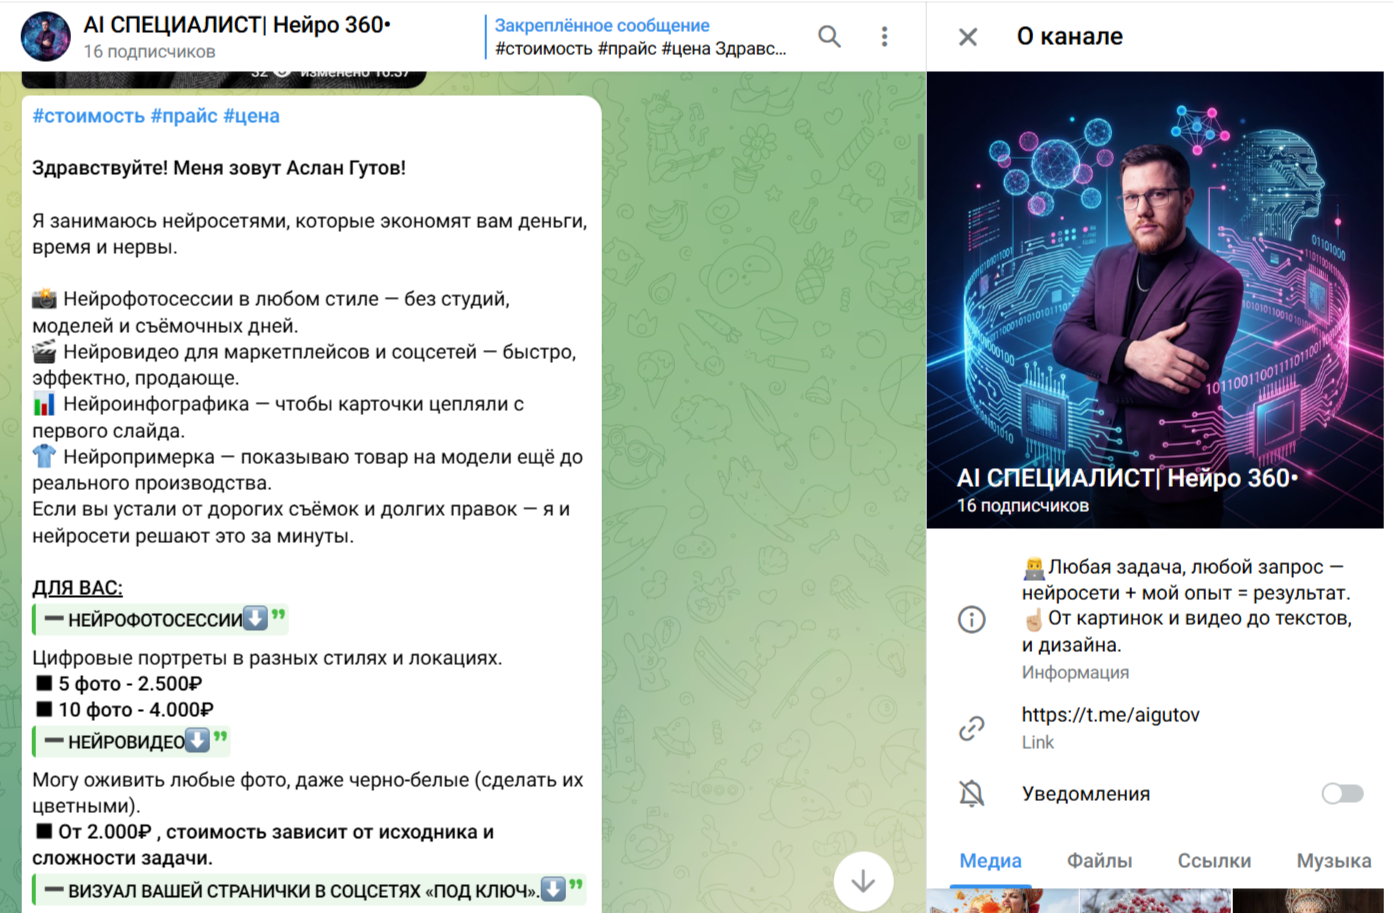Click the pointing finger emoji before От картинок
Image resolution: width=1393 pixels, height=913 pixels.
click(x=1033, y=619)
